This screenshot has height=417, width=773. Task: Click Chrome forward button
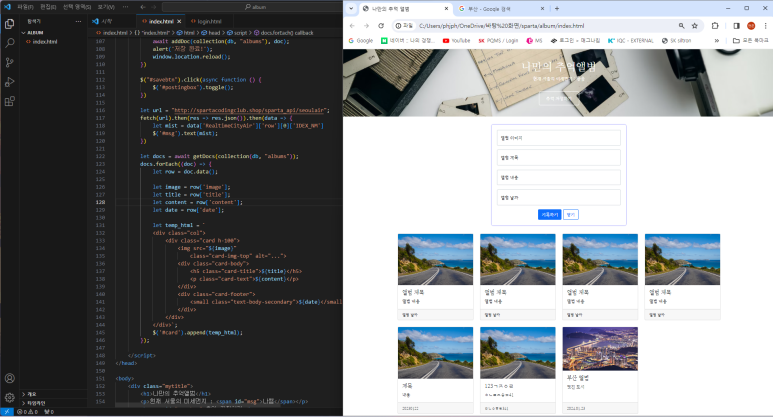pos(366,26)
